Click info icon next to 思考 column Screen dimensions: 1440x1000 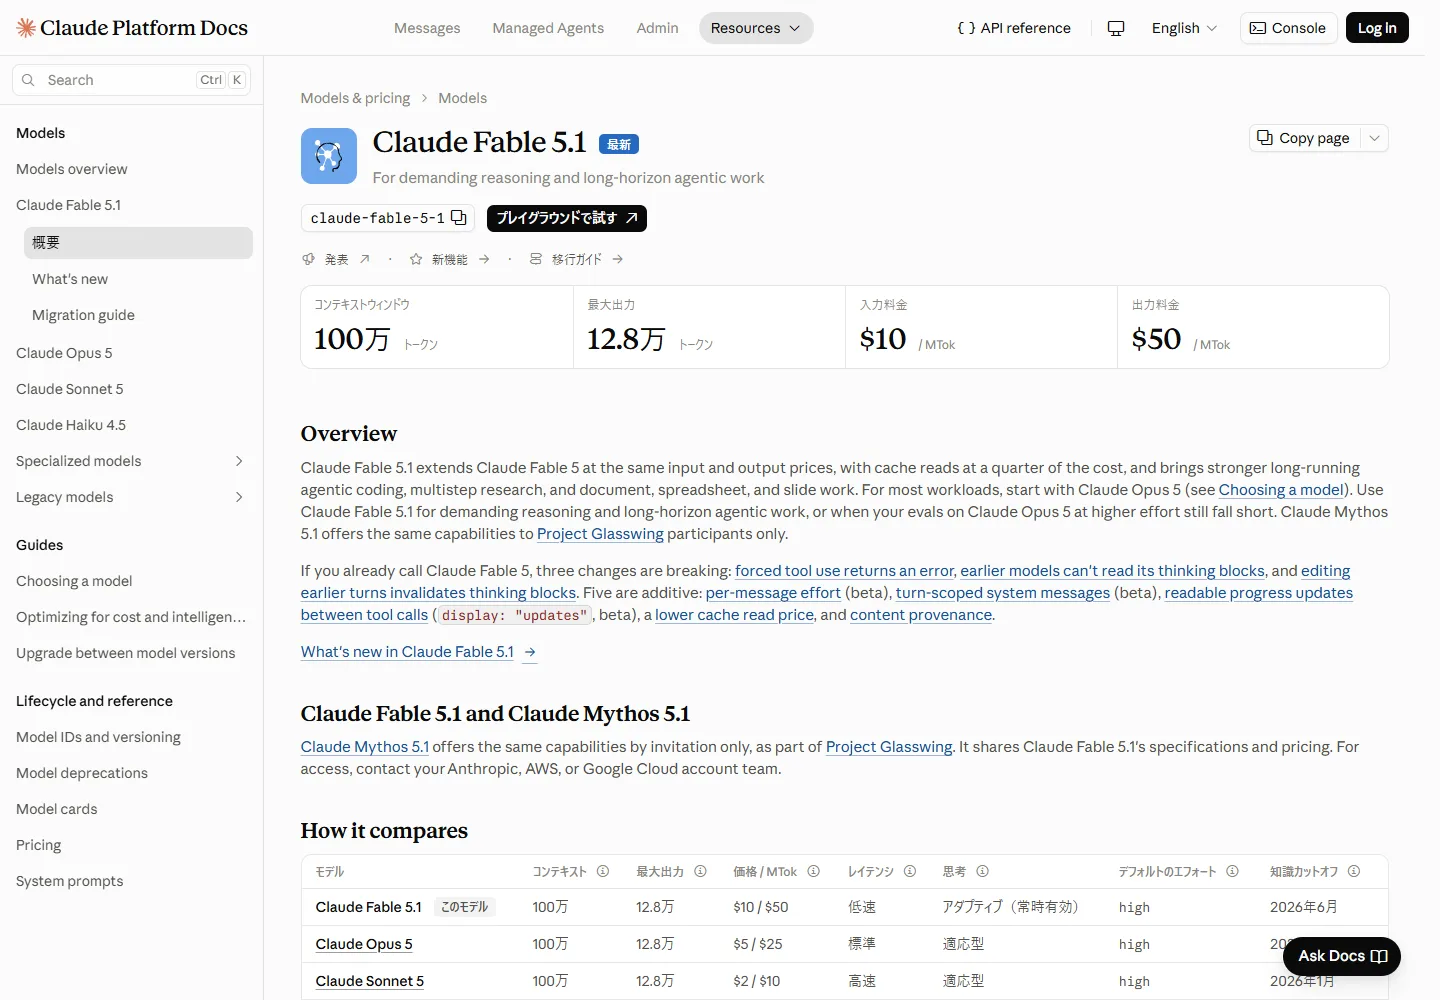pos(982,871)
